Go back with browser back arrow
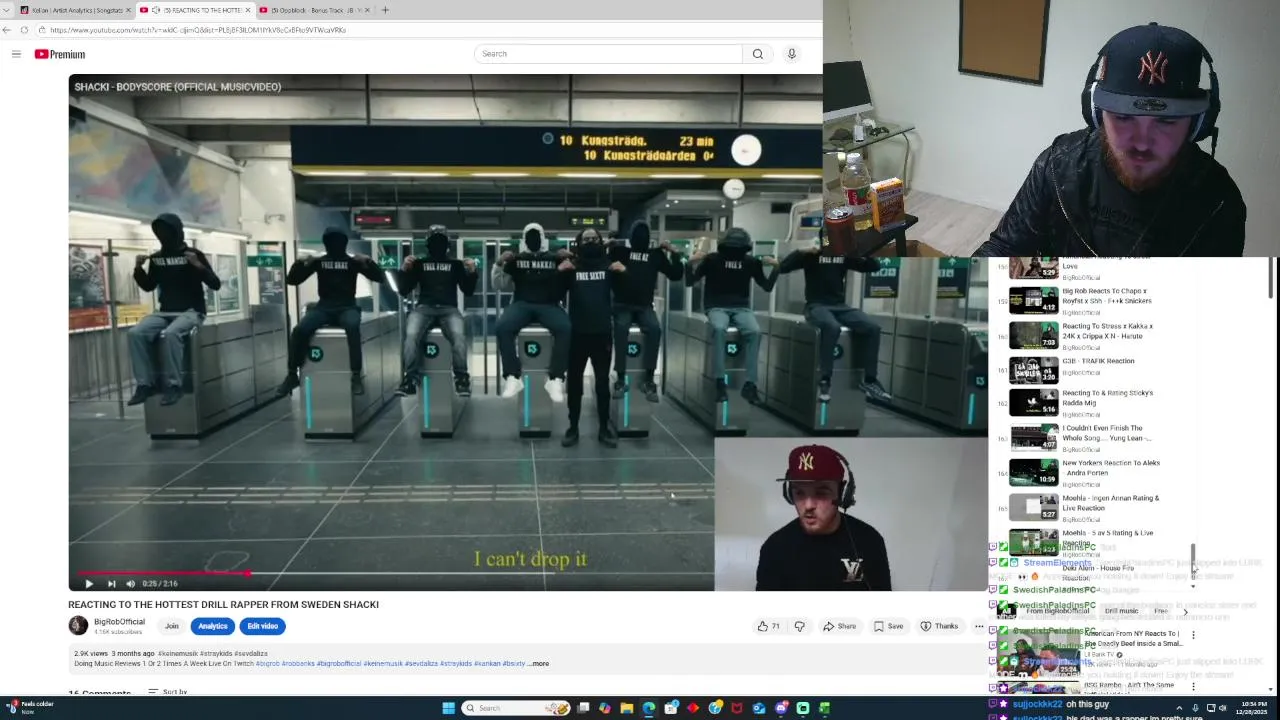1280x720 pixels. [x=7, y=30]
